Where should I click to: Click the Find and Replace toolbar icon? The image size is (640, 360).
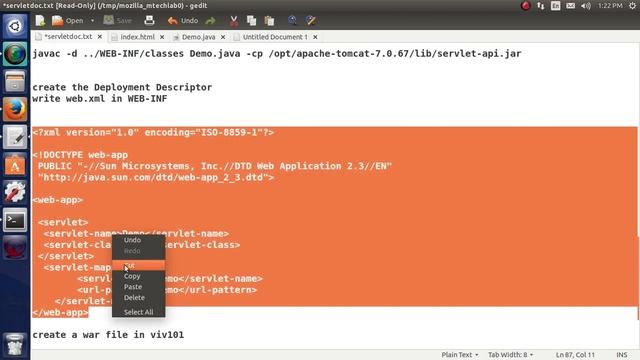[x=311, y=20]
